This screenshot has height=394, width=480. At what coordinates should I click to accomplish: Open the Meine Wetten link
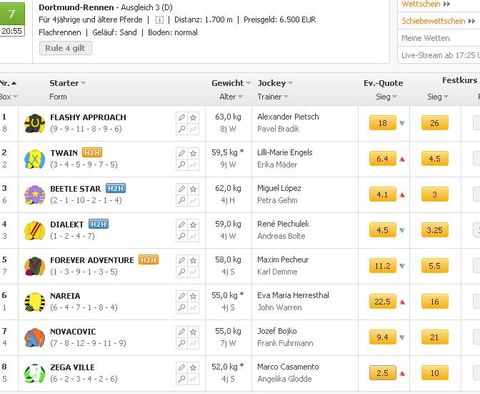426,38
